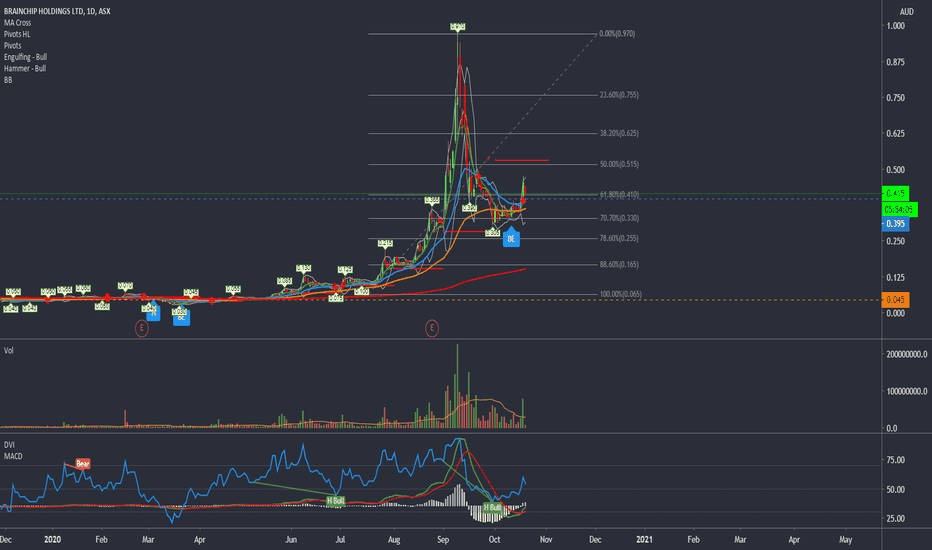This screenshot has width=932, height=550.
Task: Click the 1.000 price scale value
Action: coord(895,26)
